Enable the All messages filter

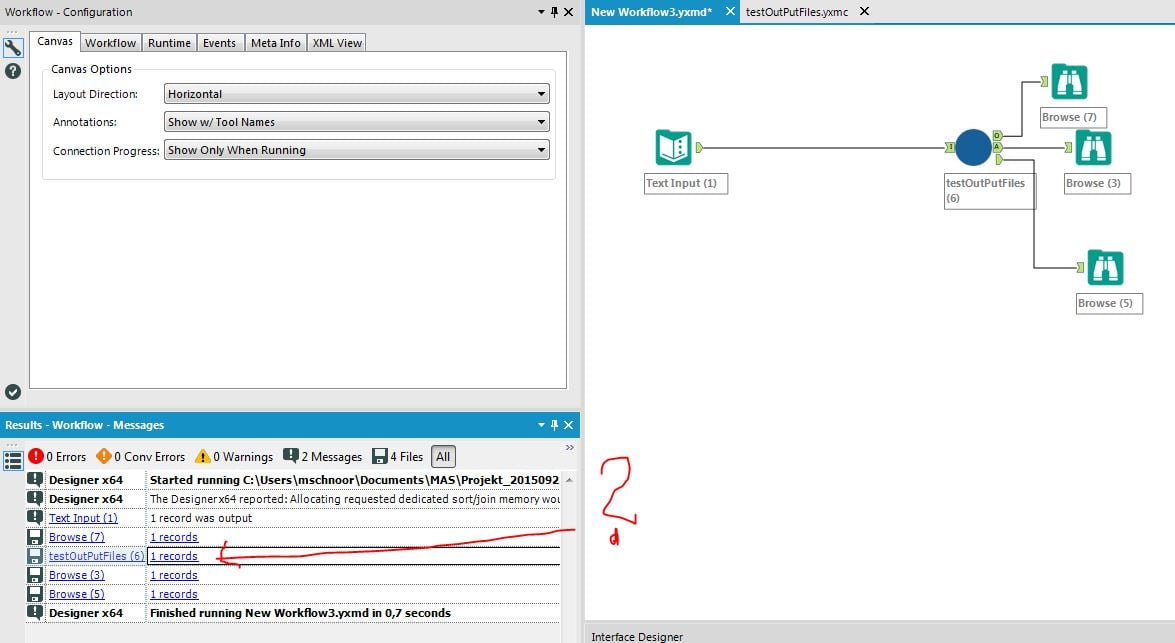(x=443, y=456)
